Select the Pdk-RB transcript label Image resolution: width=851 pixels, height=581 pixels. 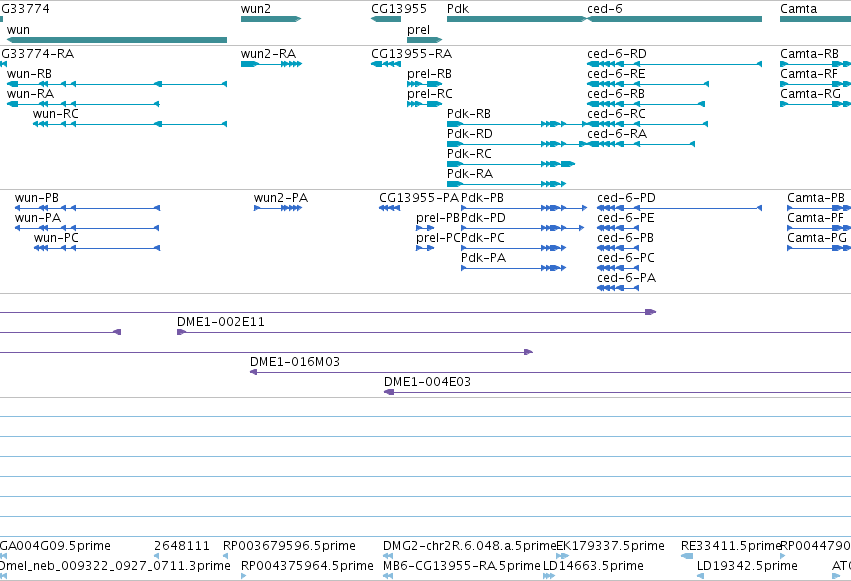pyautogui.click(x=469, y=114)
